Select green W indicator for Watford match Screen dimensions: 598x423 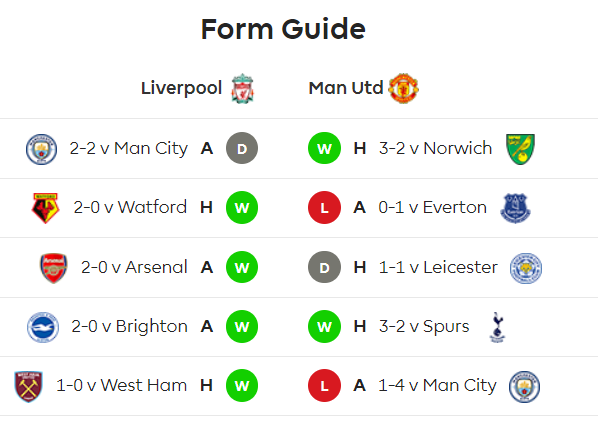pyautogui.click(x=242, y=207)
